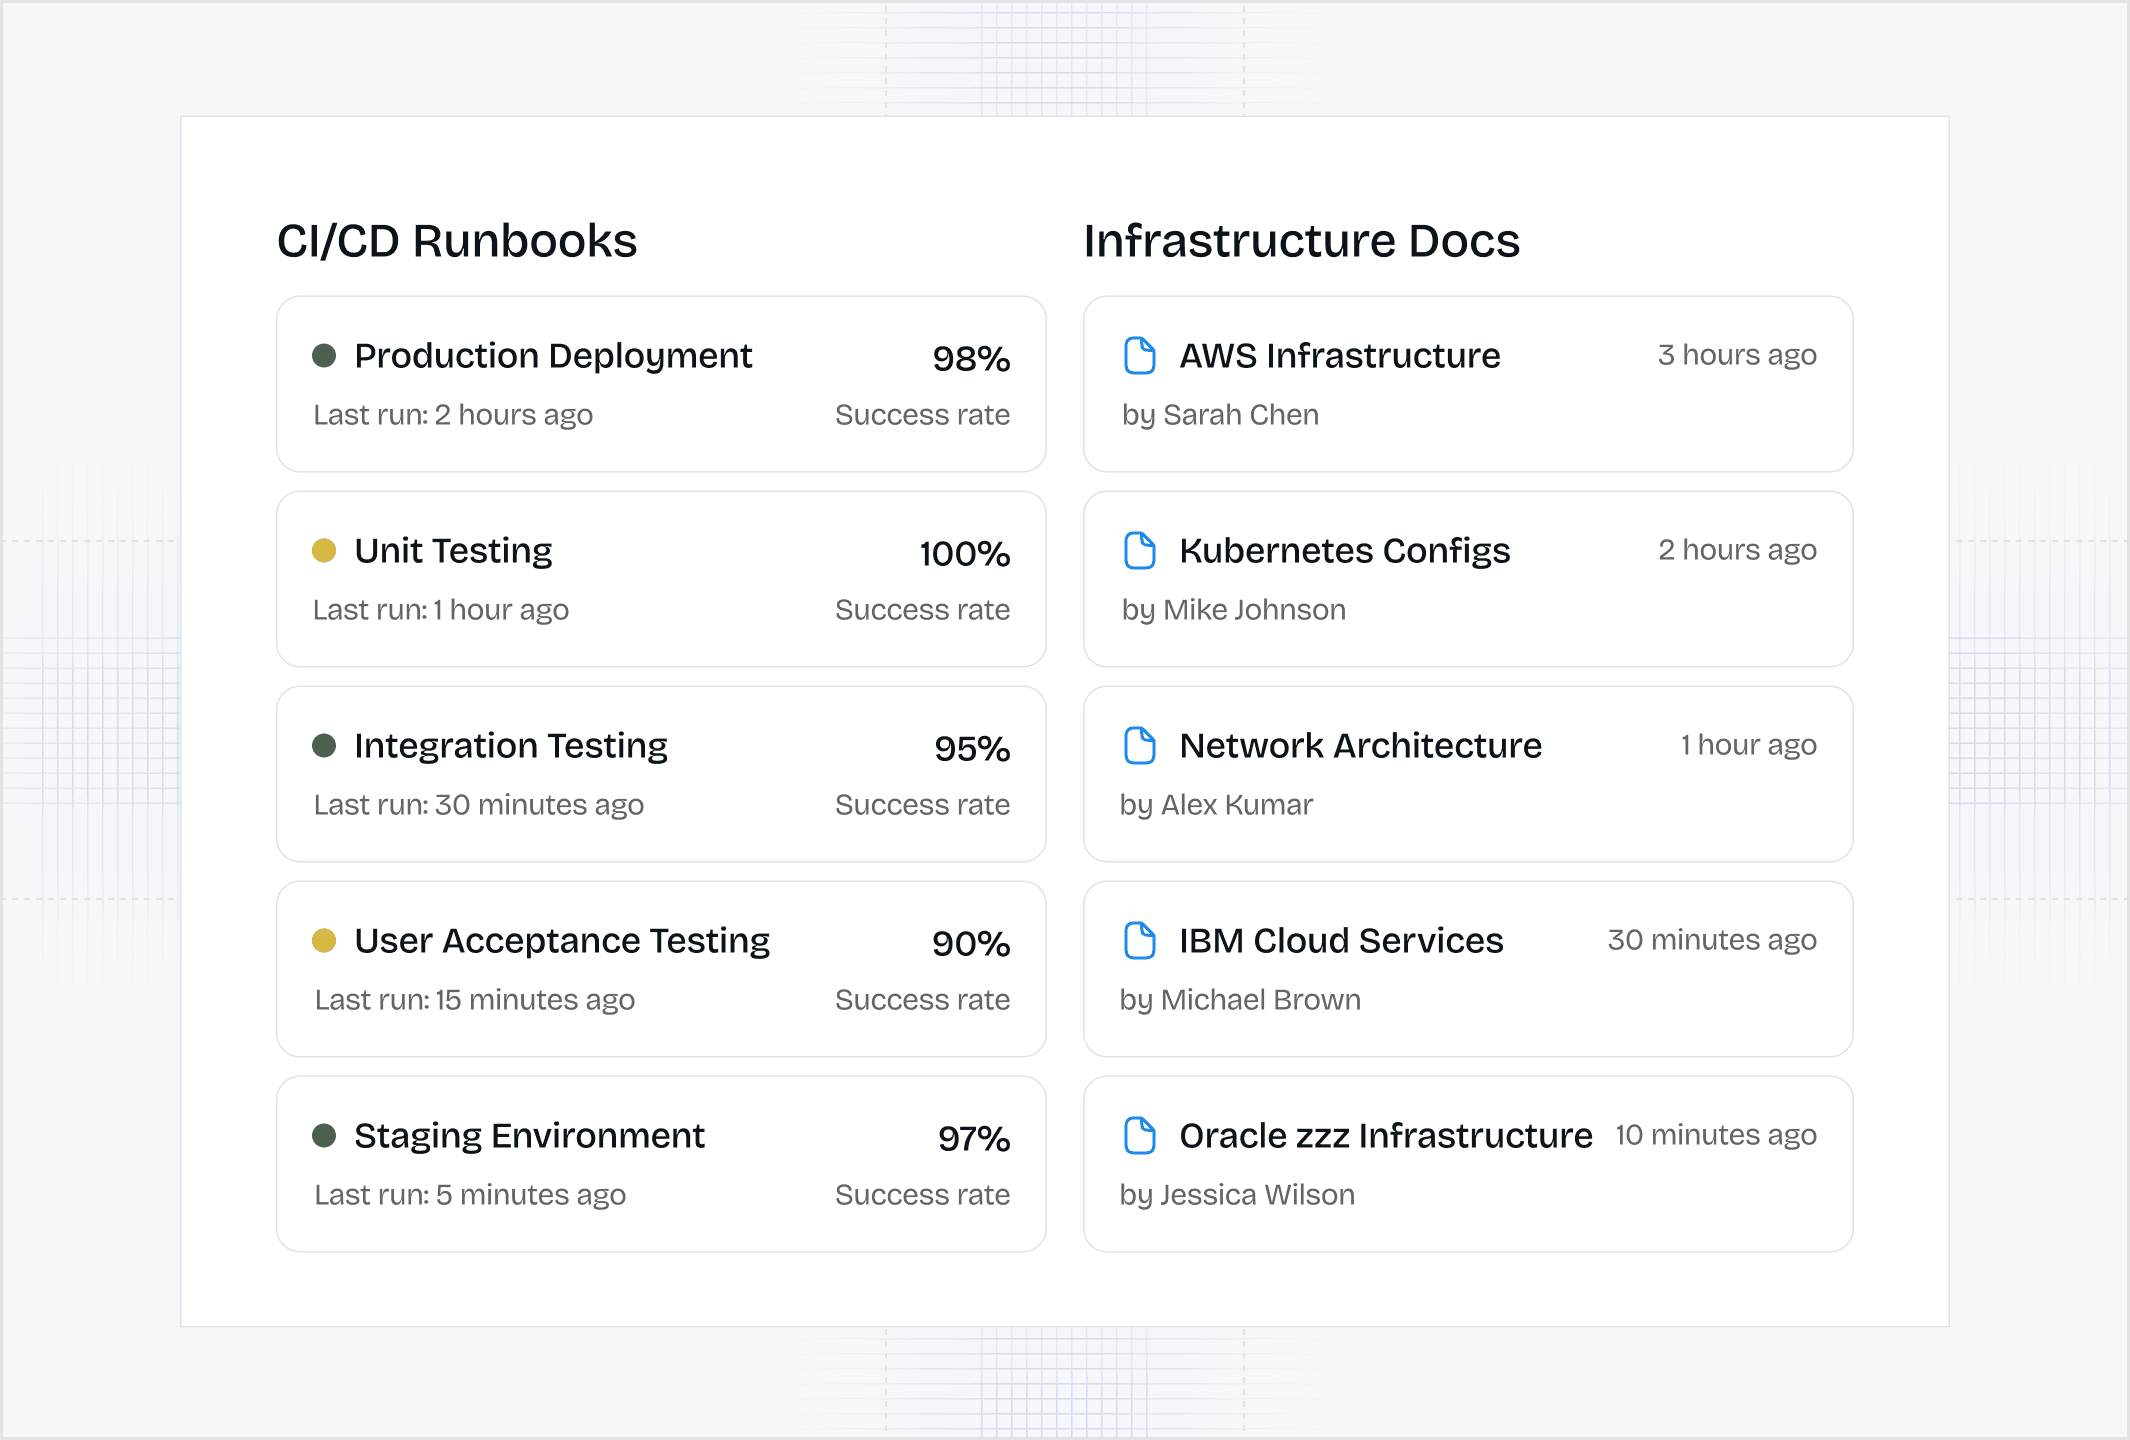Click the Network Architecture document icon
Screen dimensions: 2130x1440
pyautogui.click(x=1139, y=746)
